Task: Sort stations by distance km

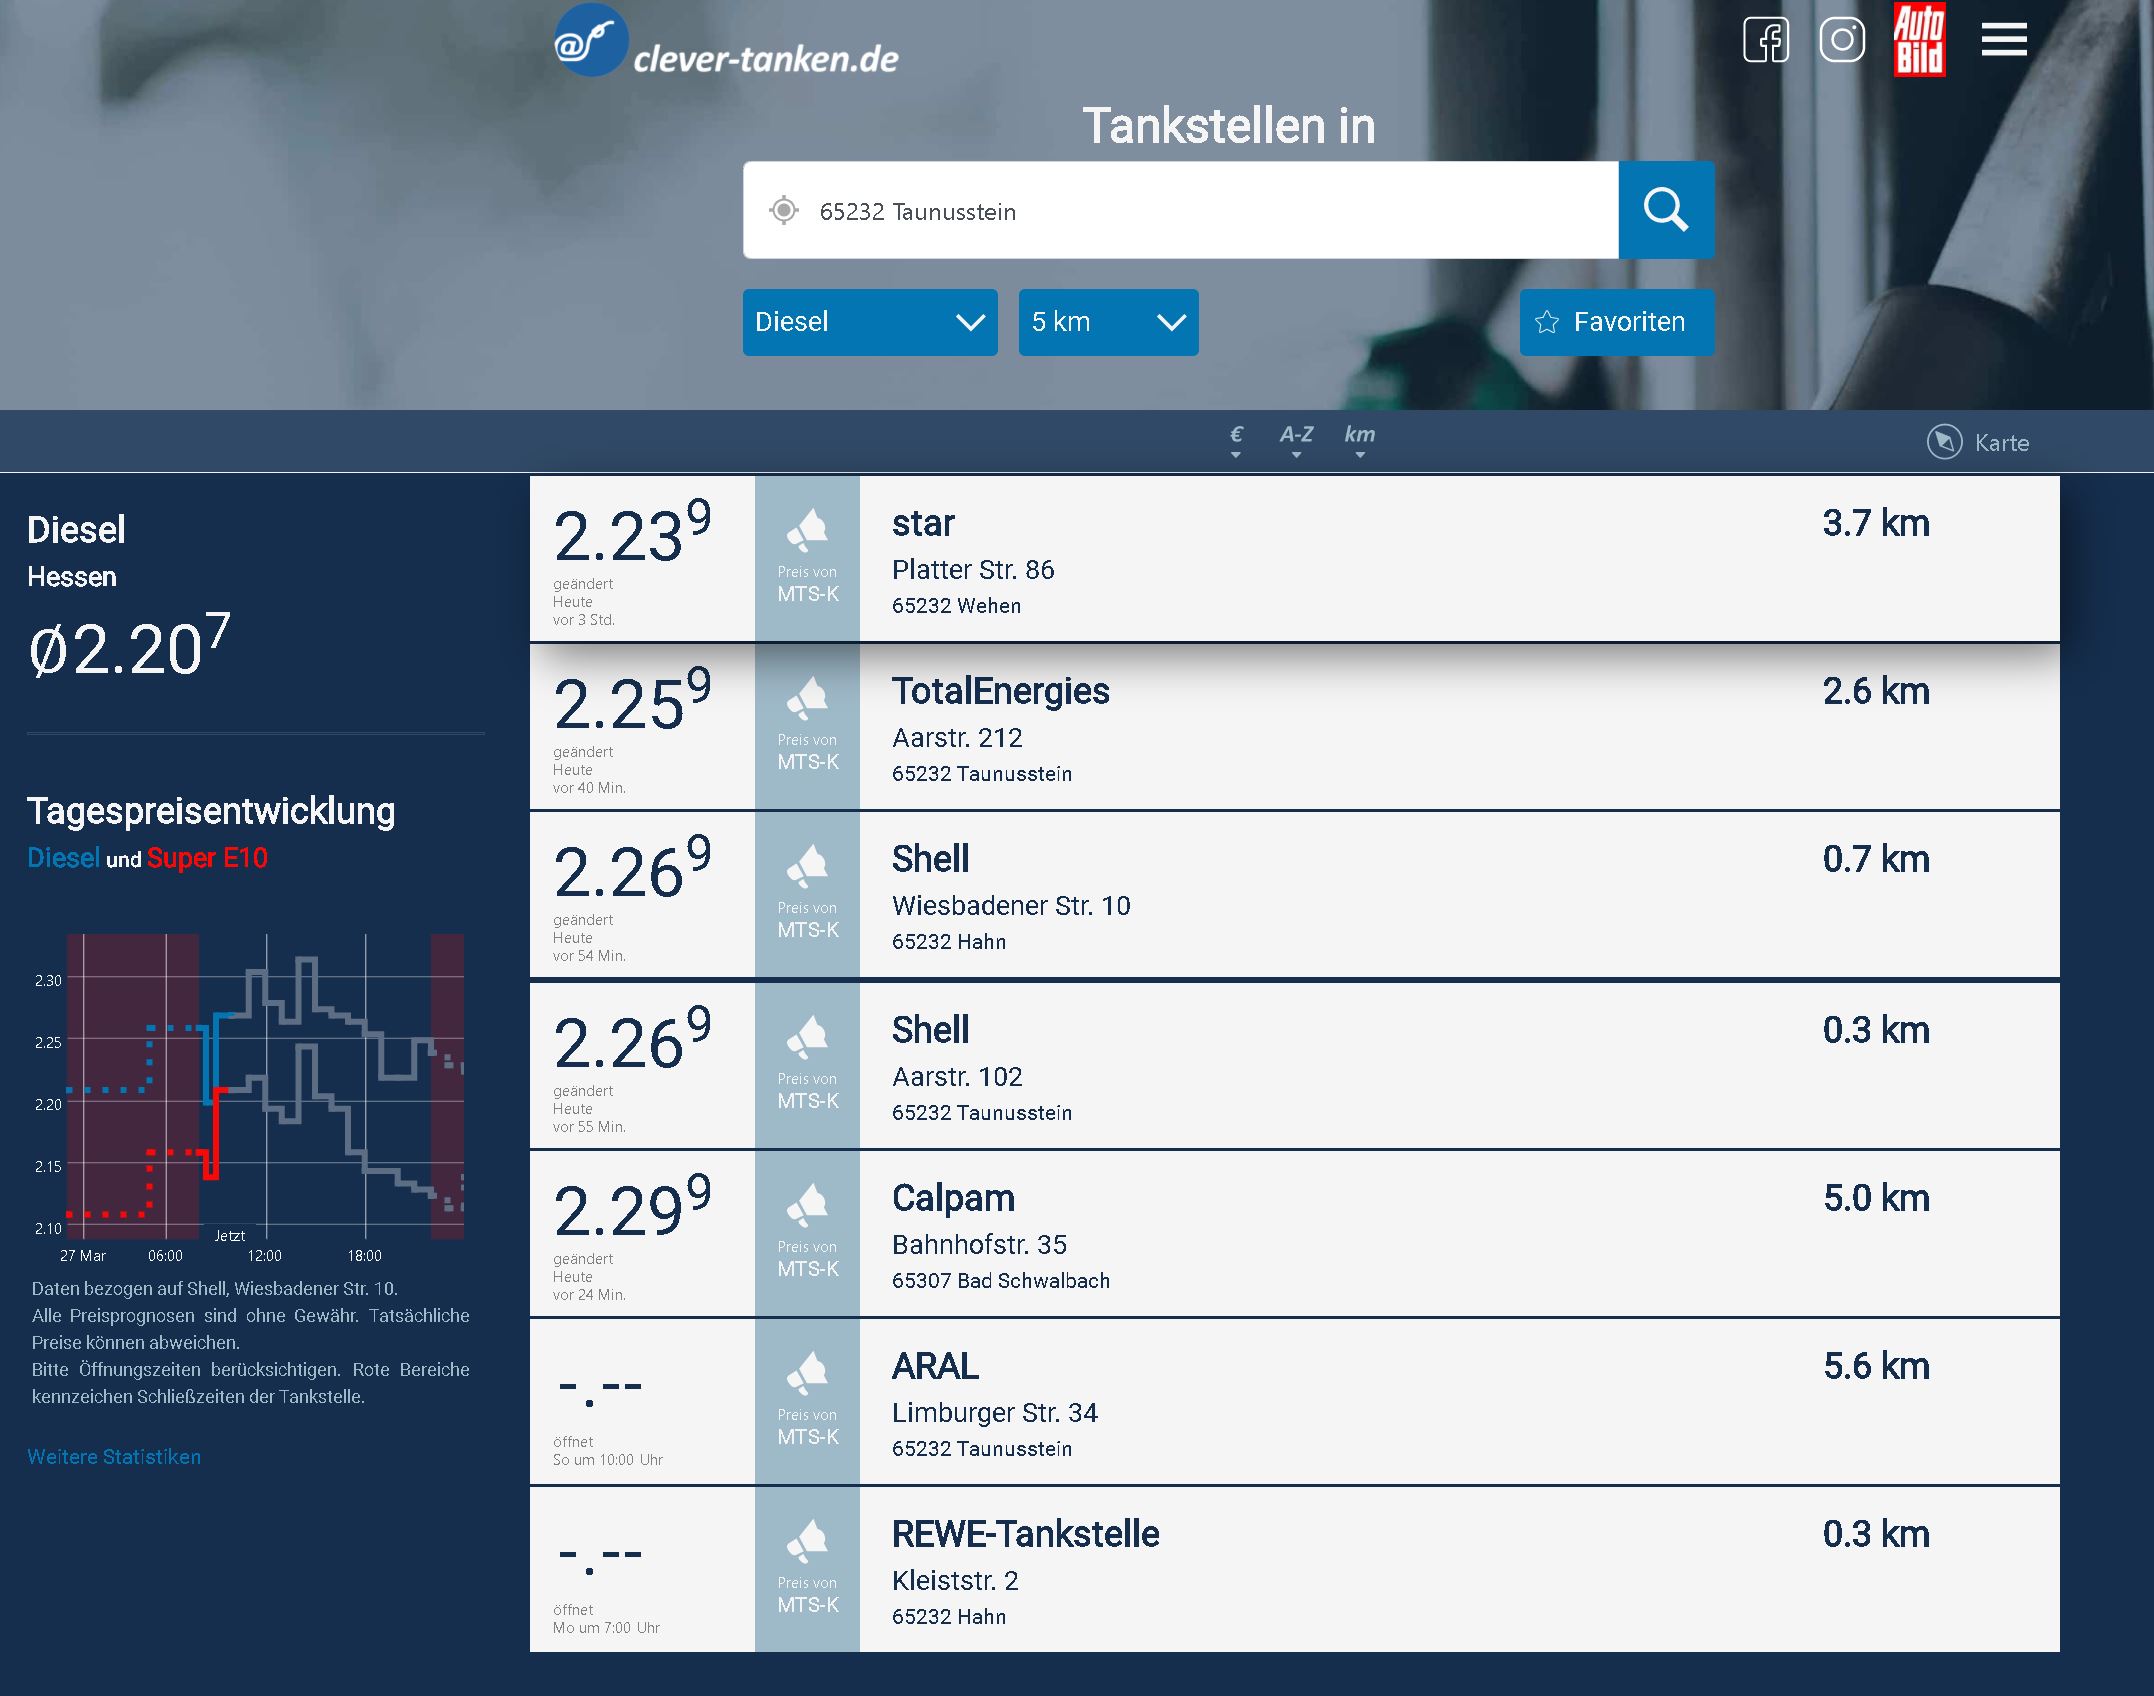Action: coord(1359,440)
